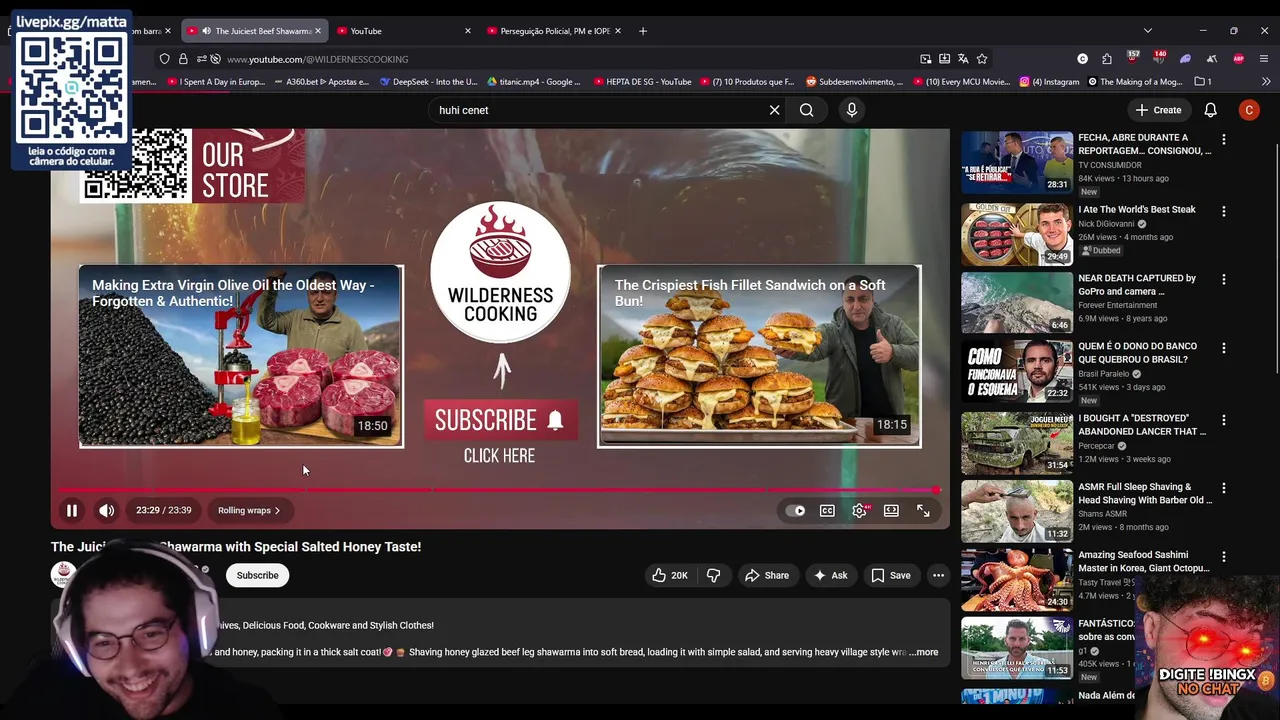1280x720 pixels.
Task: Open the ASMR Full Sleep Shaving video
Action: (x=1017, y=511)
